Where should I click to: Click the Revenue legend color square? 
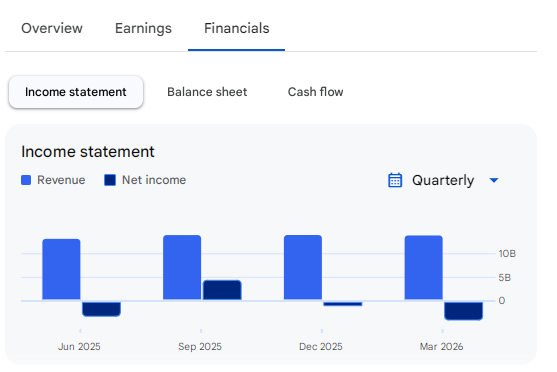(26, 180)
